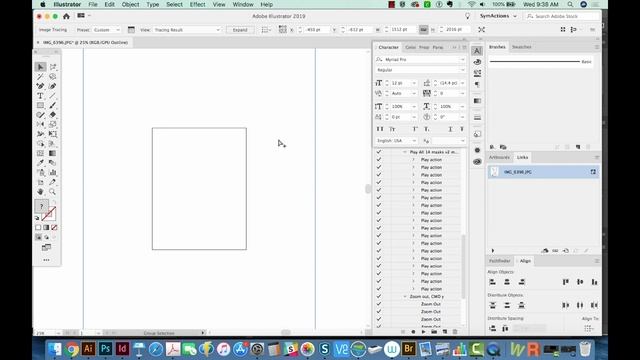
Task: Expand the first Play action step
Action: [413, 160]
